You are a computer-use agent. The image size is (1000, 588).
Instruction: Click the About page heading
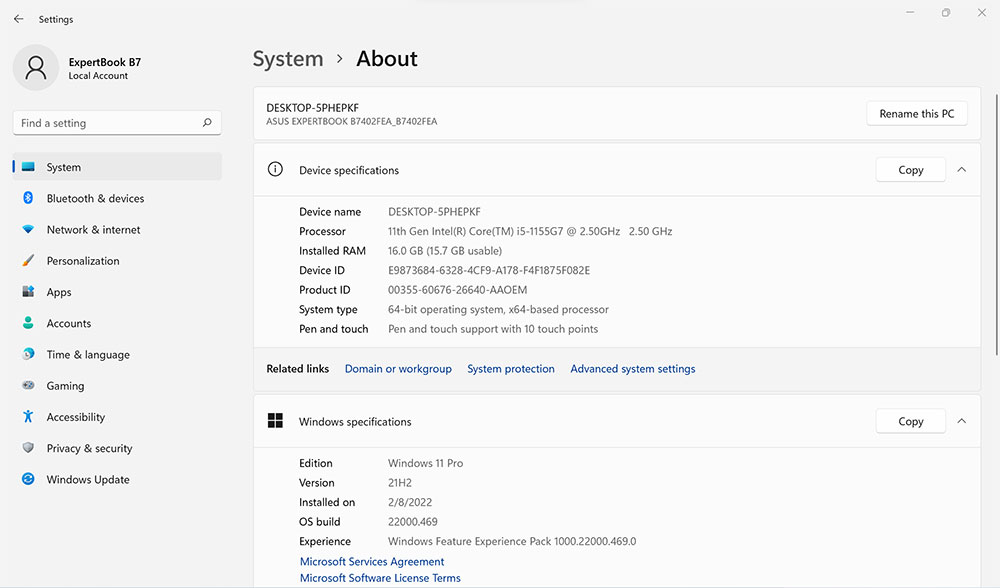(x=387, y=59)
